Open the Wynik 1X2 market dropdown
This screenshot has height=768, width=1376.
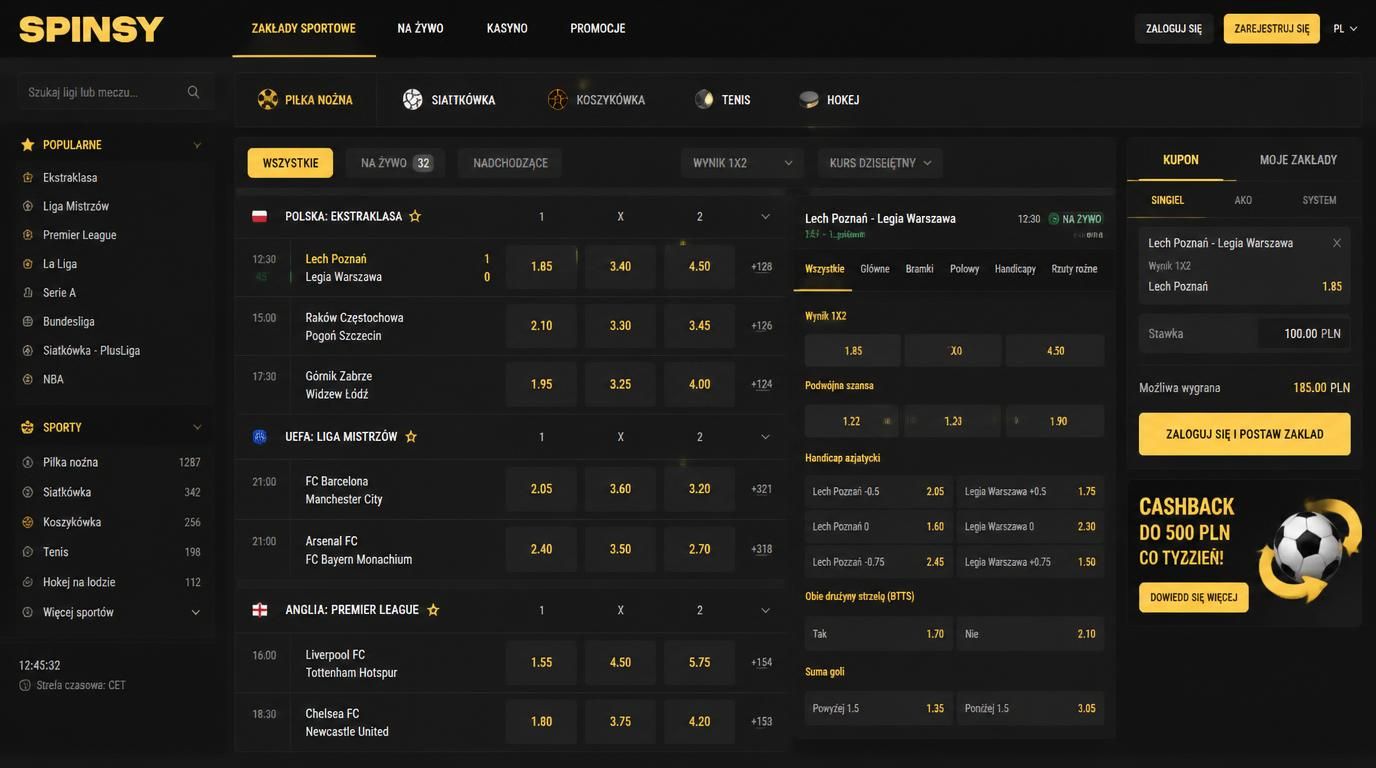[x=742, y=163]
